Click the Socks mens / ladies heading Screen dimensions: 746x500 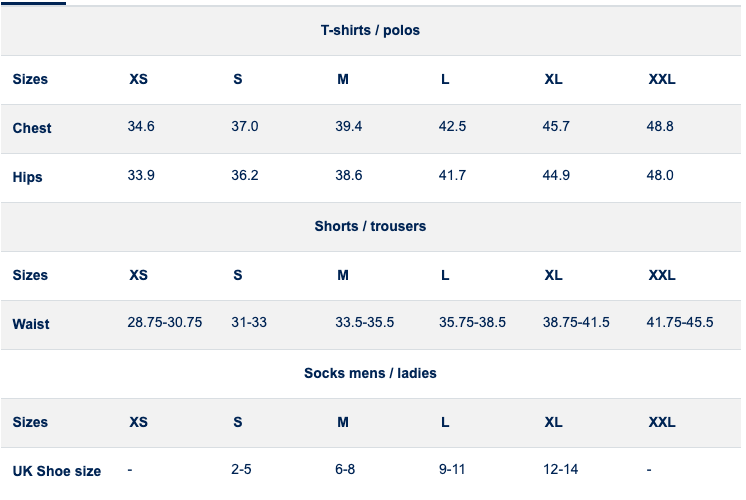(x=370, y=373)
